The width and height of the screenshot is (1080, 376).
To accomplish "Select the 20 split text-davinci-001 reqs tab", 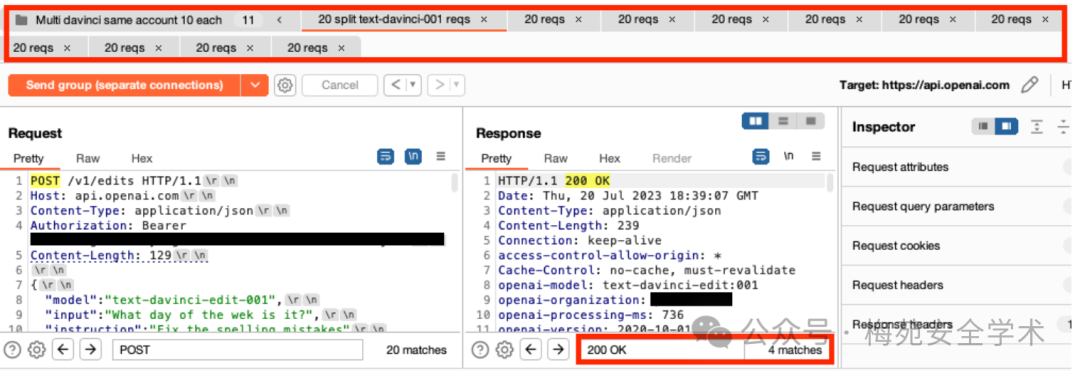I will [393, 19].
